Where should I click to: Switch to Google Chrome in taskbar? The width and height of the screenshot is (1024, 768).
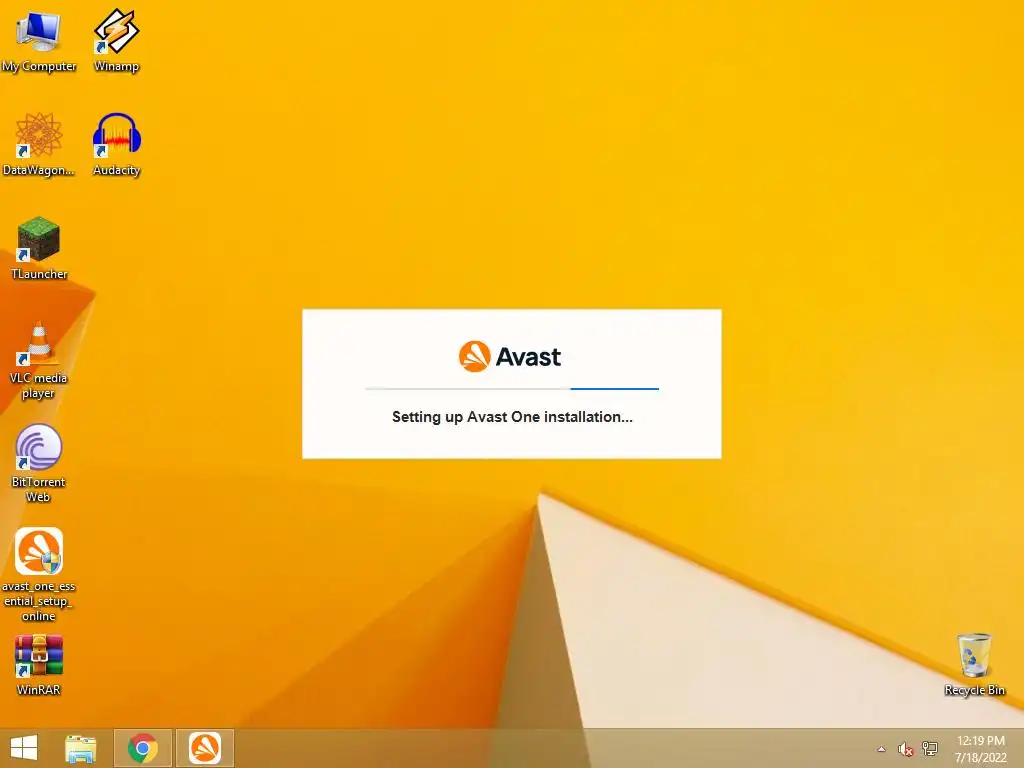[x=143, y=748]
